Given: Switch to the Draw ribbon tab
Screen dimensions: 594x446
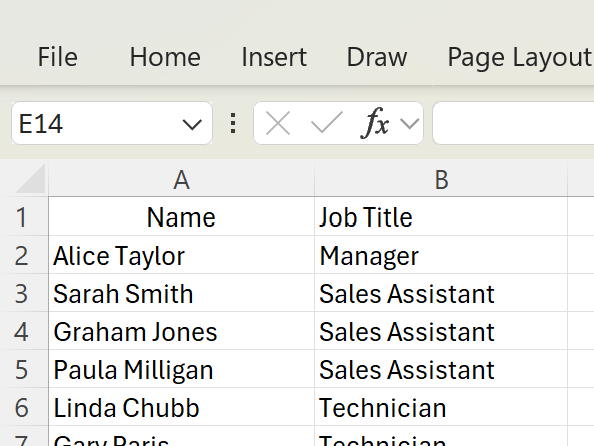Looking at the screenshot, I should pos(377,57).
